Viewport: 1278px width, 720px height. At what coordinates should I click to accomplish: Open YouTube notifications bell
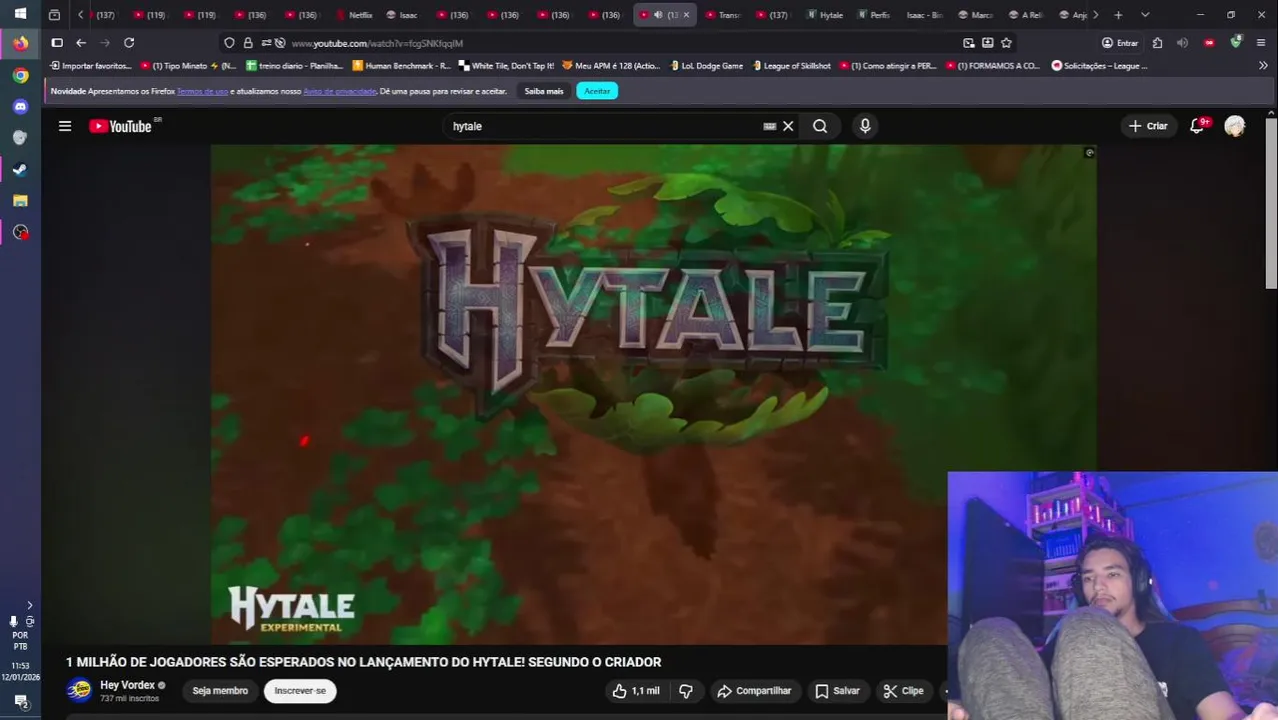tap(1197, 126)
